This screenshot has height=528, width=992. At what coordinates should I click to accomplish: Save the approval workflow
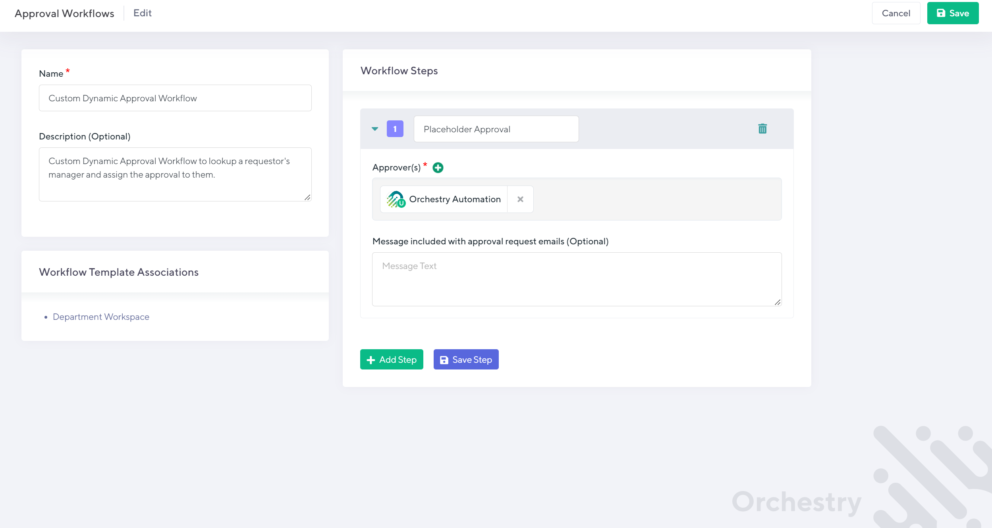[x=953, y=13]
